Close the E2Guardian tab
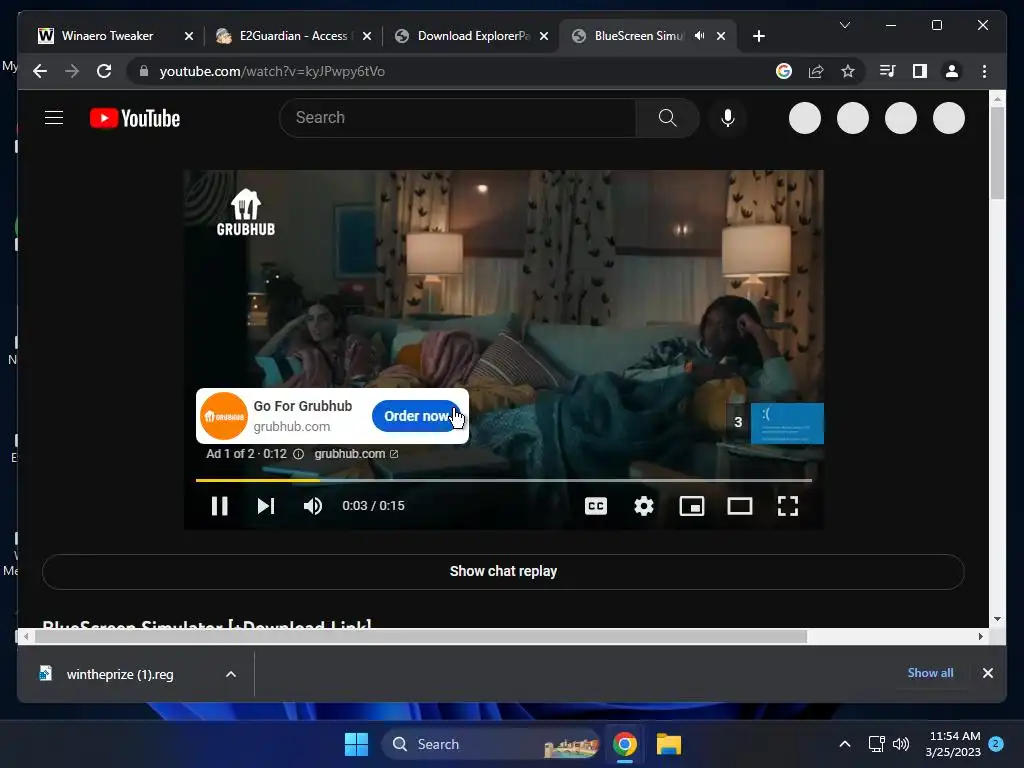Screen dimensions: 1024x768 (367, 36)
